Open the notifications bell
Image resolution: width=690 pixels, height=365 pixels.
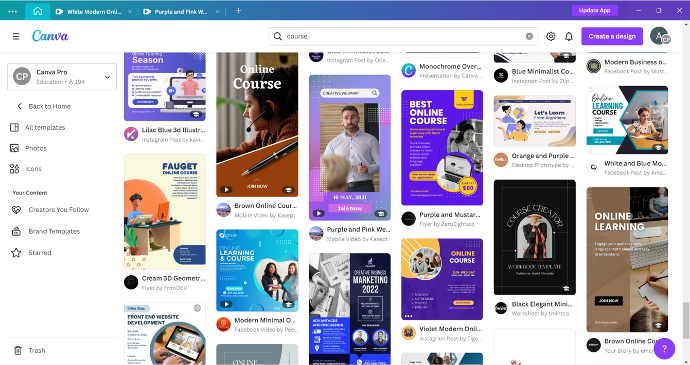click(x=569, y=36)
